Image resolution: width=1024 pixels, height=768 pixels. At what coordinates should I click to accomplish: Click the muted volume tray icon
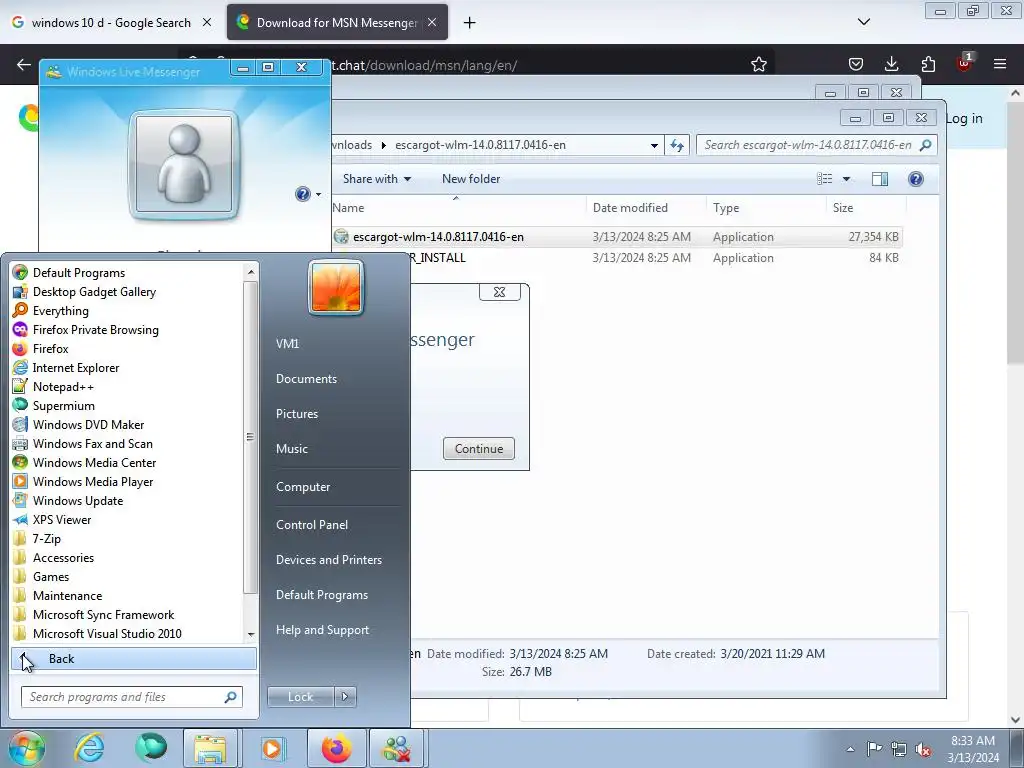(x=923, y=749)
